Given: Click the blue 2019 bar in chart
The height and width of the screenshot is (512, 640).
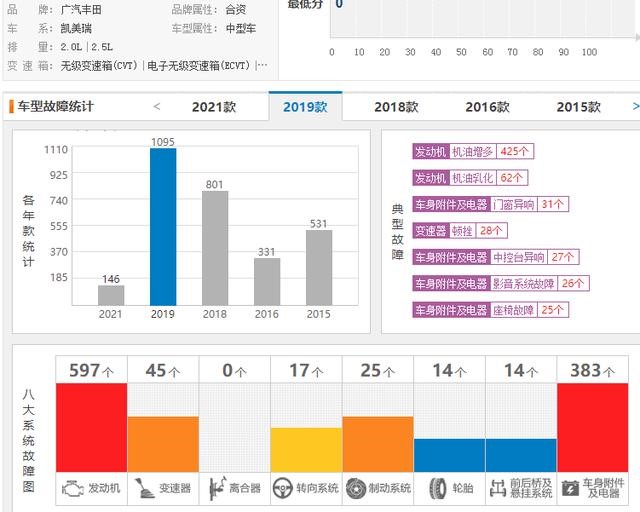Looking at the screenshot, I should [163, 227].
